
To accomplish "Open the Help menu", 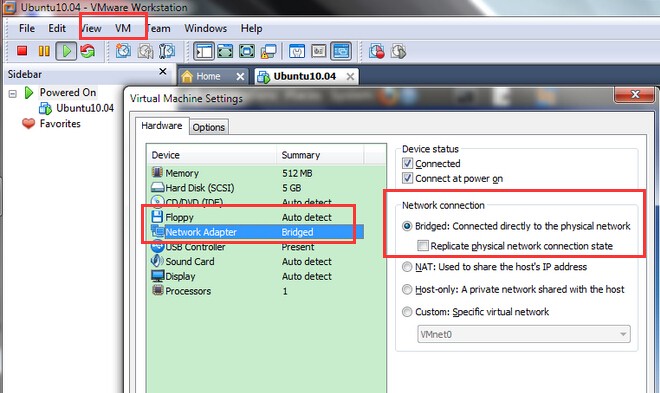I will click(251, 28).
